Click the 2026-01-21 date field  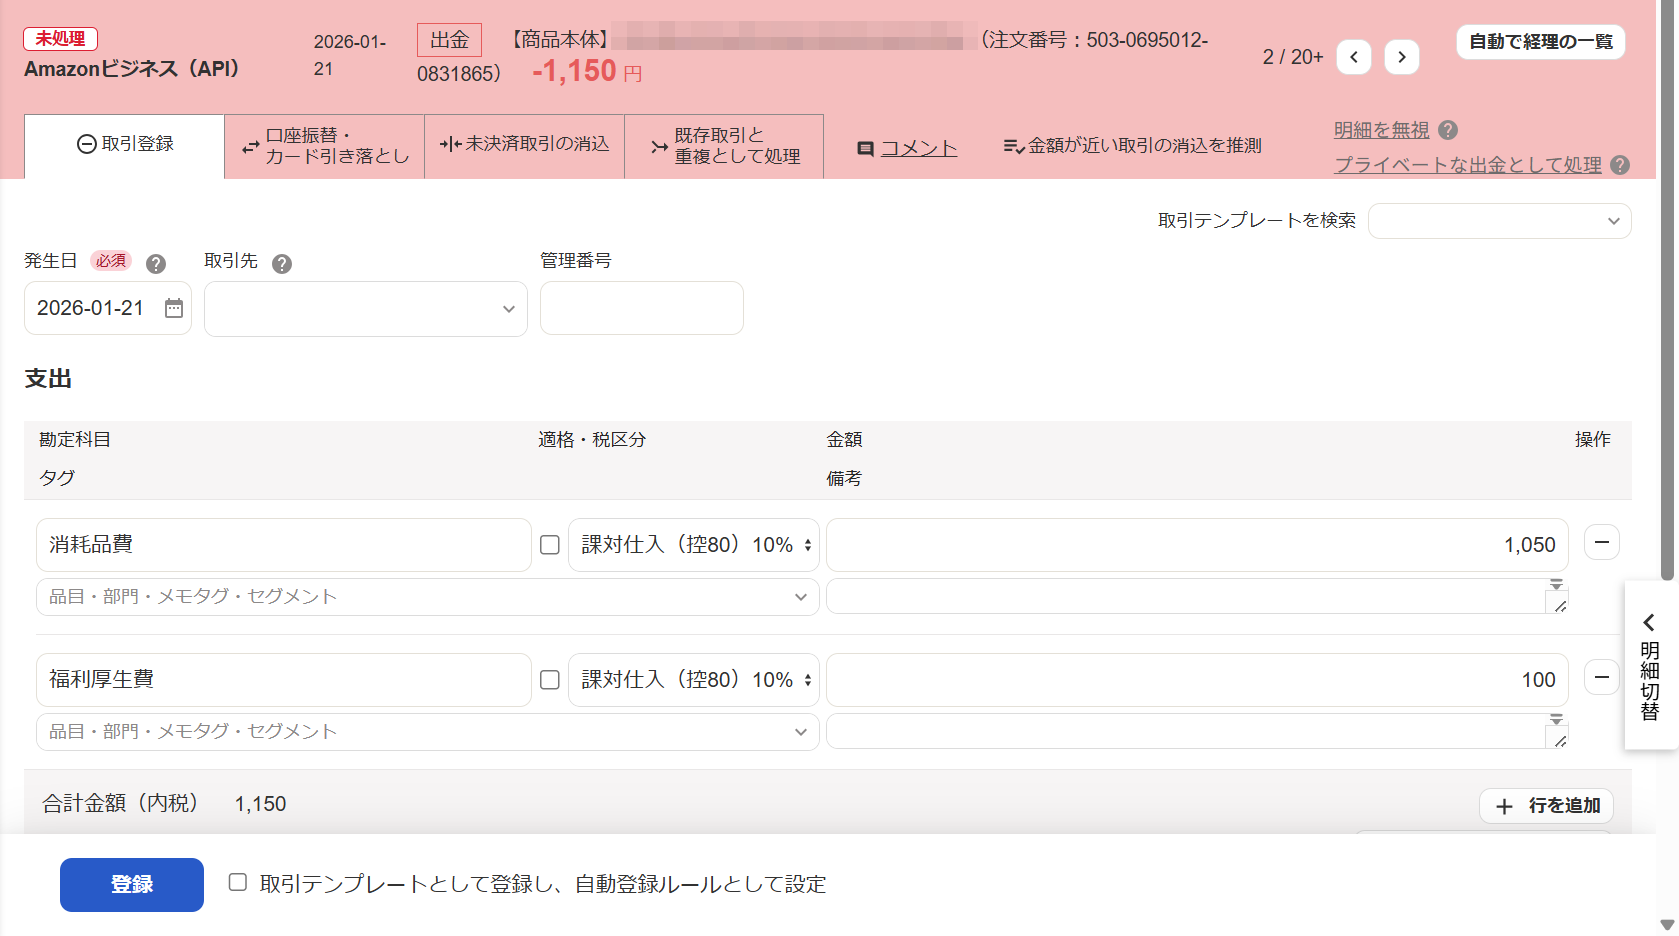pyautogui.click(x=108, y=308)
